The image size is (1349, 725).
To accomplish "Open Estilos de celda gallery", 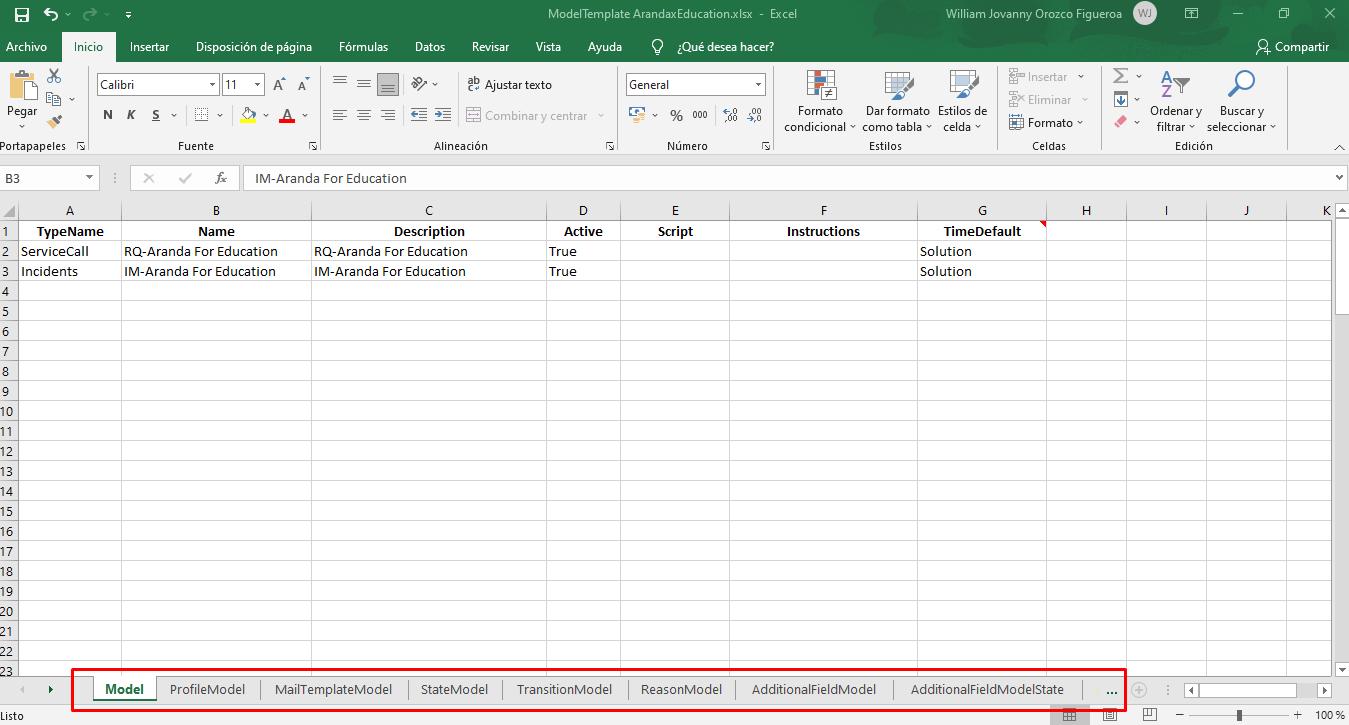I will (x=962, y=101).
